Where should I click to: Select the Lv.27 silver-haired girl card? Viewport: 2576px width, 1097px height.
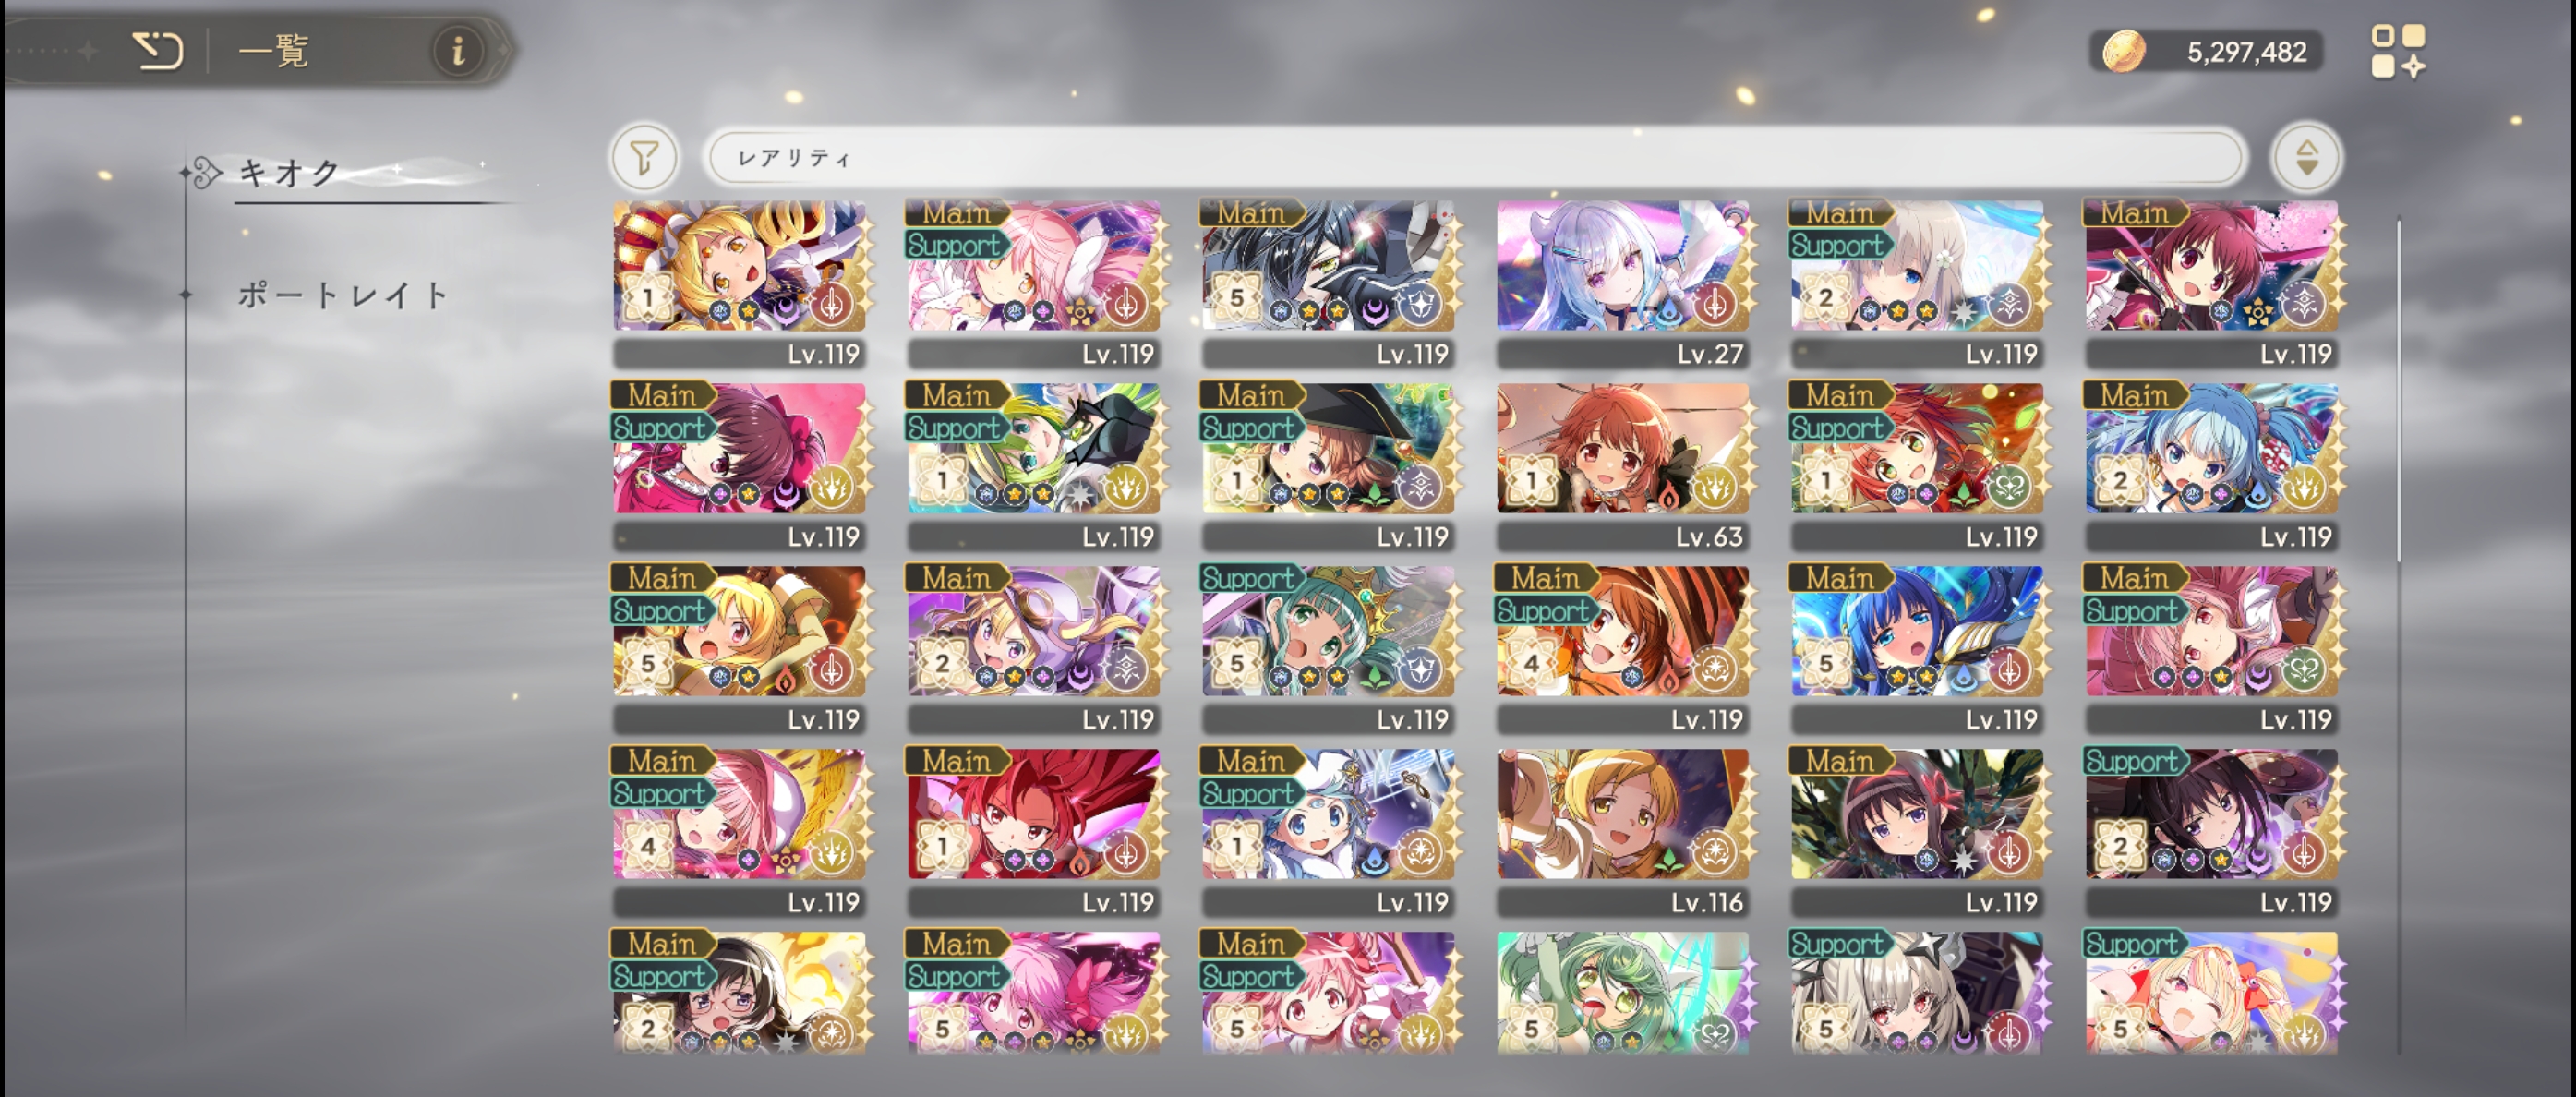[1622, 284]
